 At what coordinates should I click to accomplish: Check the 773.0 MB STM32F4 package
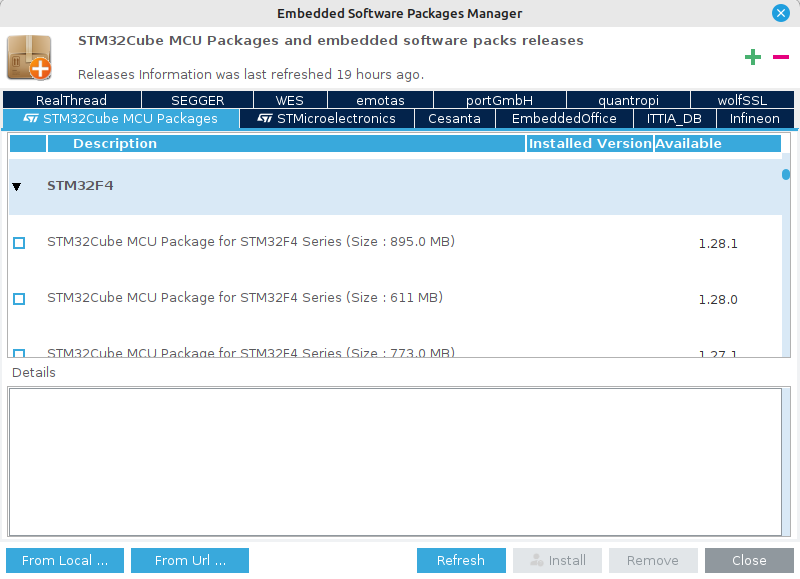tap(19, 353)
